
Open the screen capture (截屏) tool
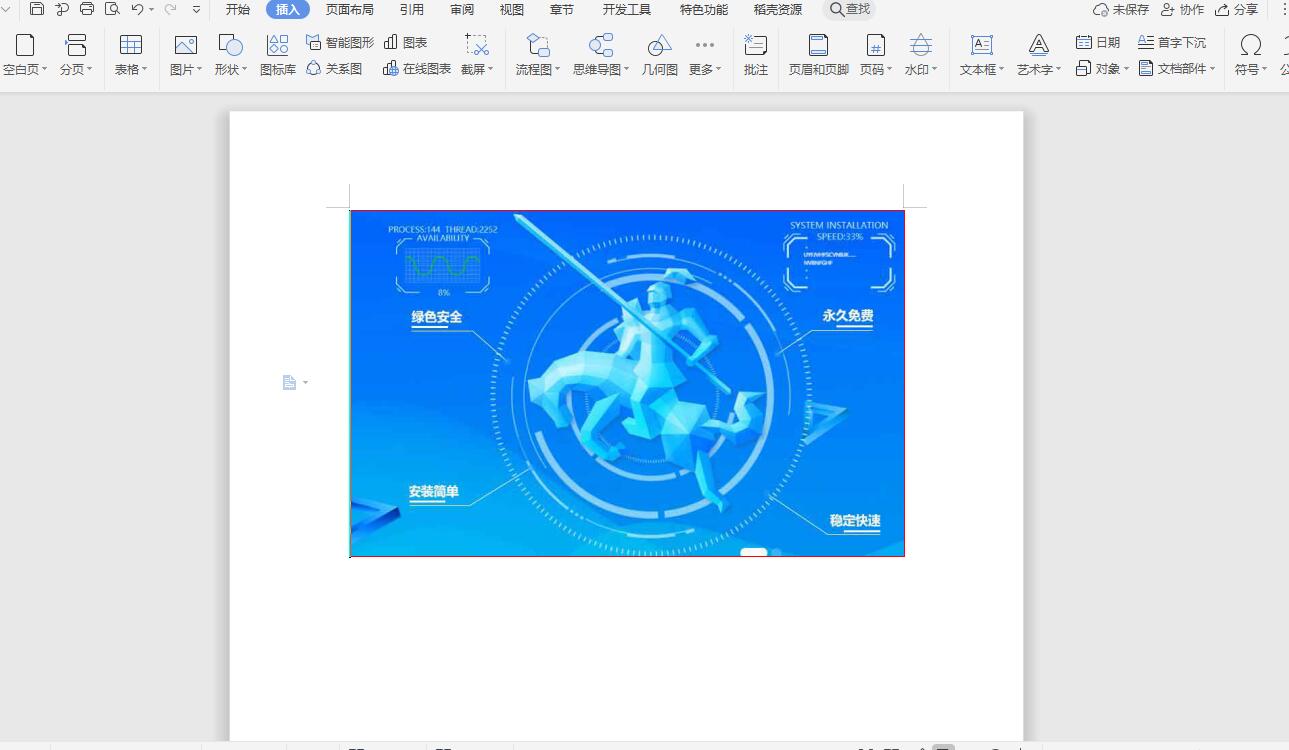477,54
